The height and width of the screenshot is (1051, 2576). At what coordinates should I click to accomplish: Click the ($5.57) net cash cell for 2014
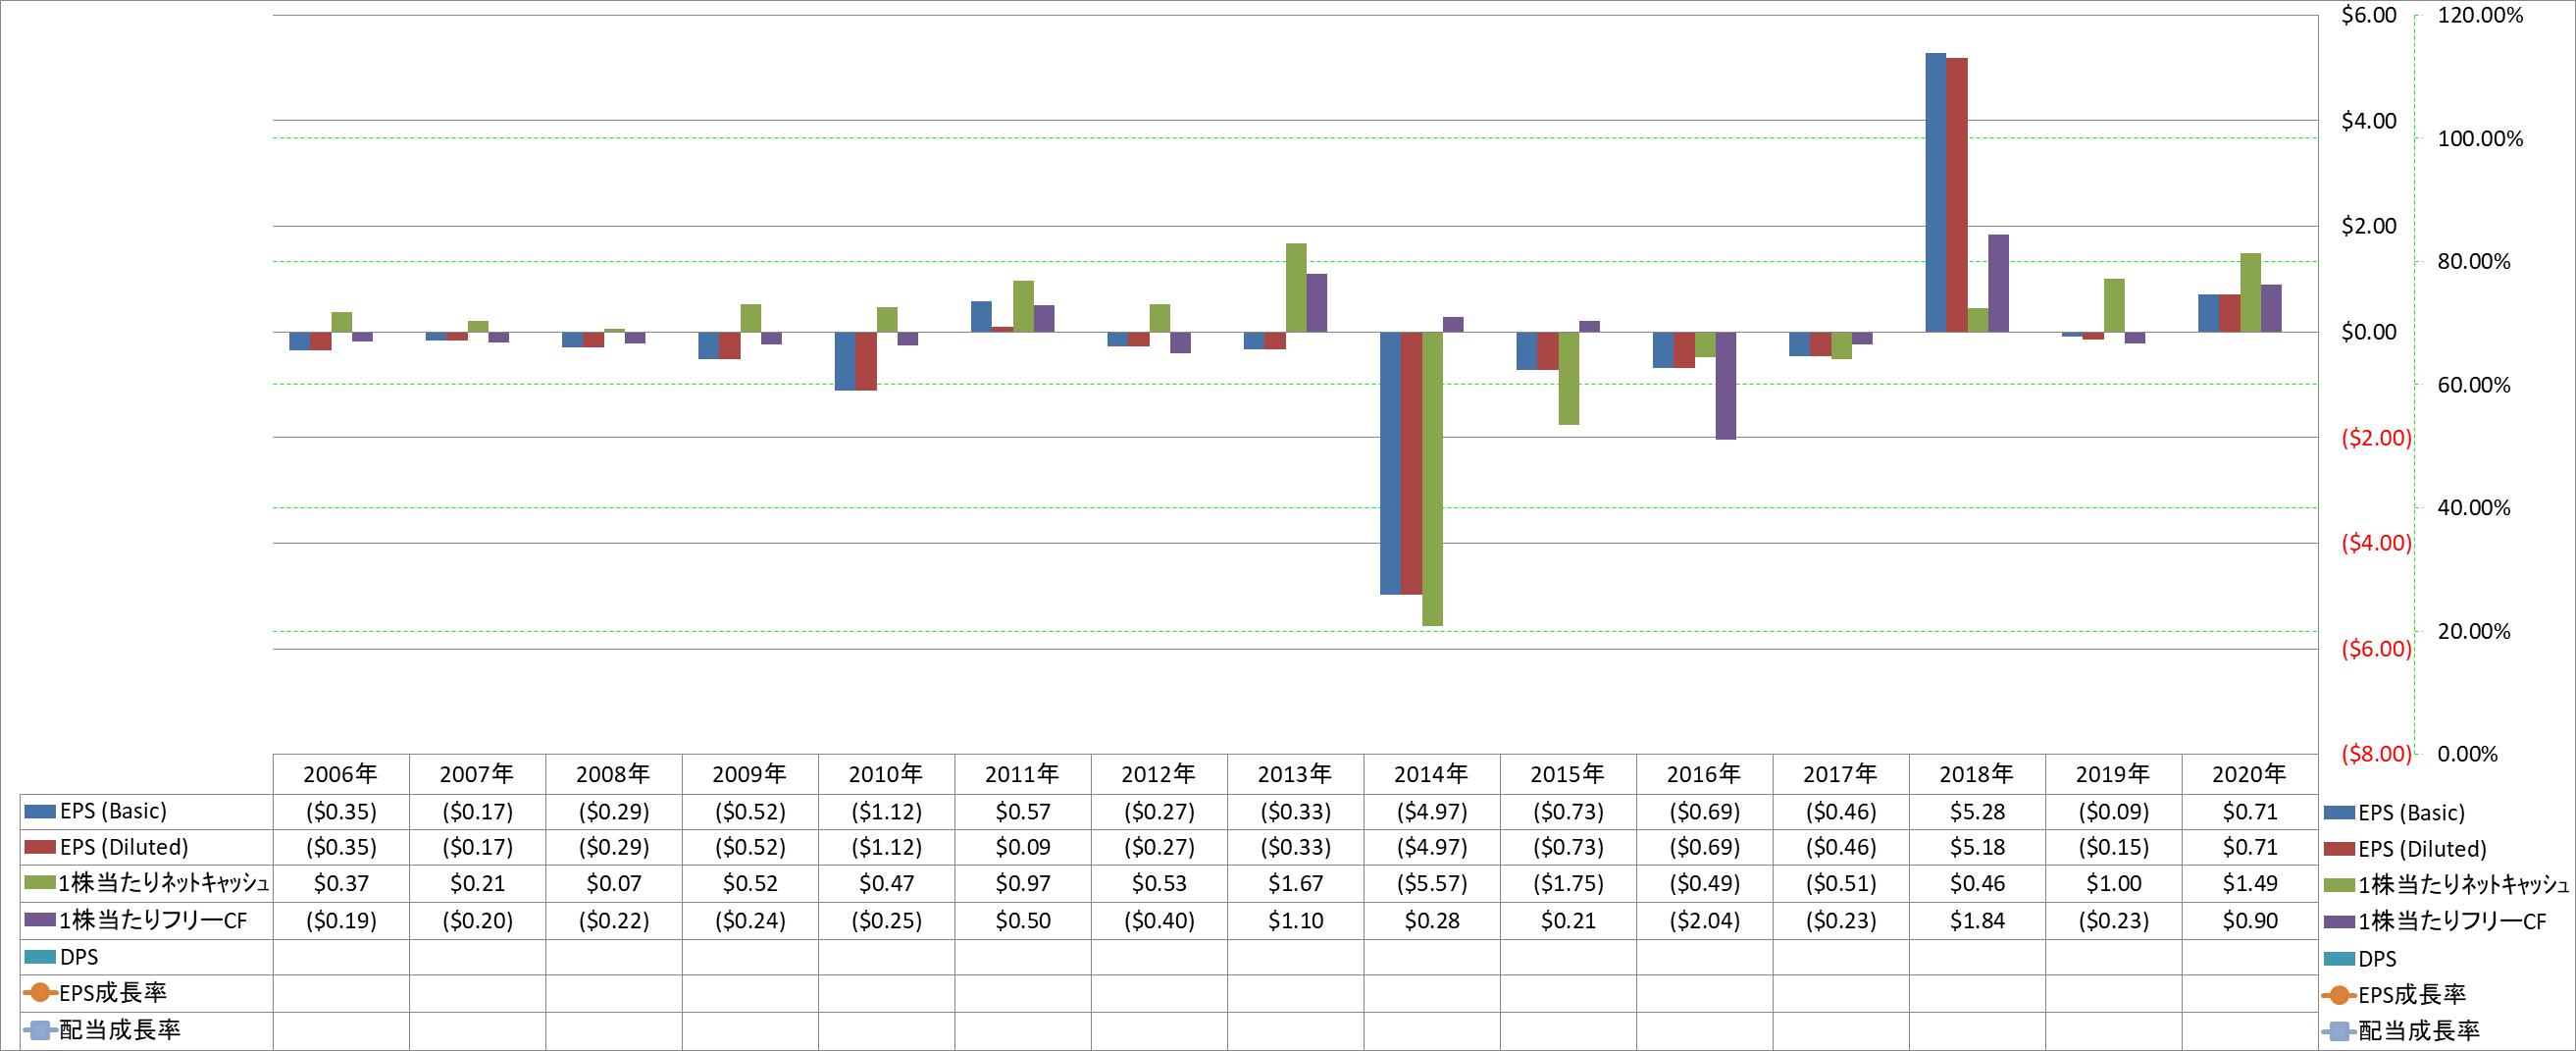point(1432,884)
